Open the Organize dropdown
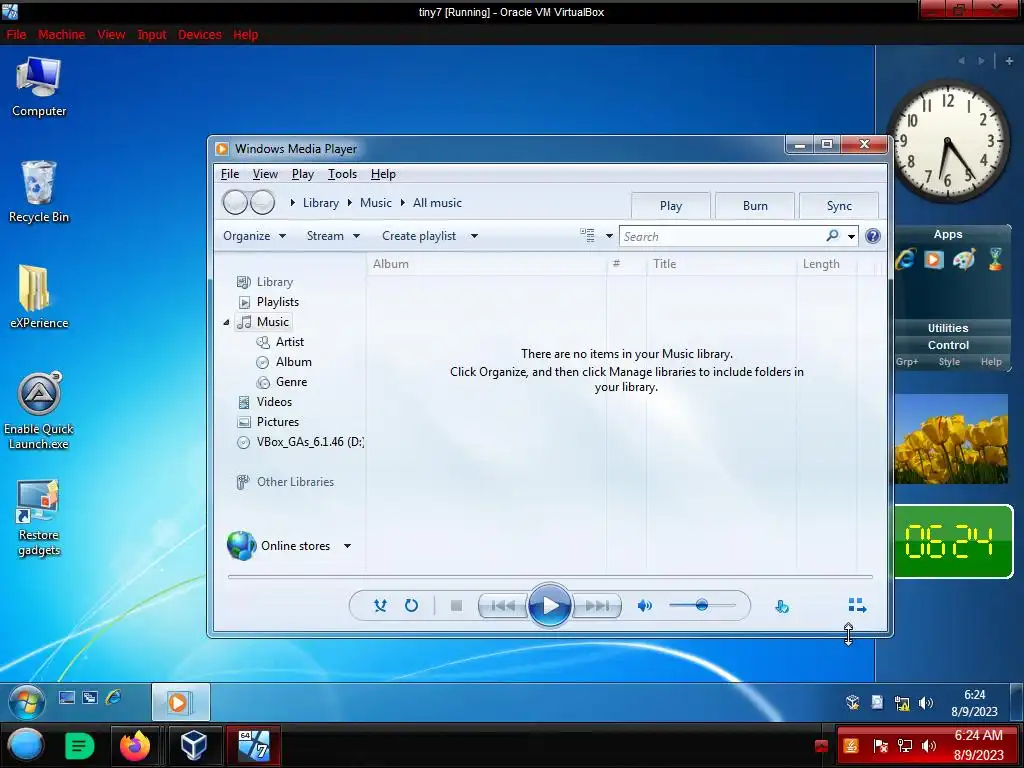Viewport: 1024px width, 768px height. pos(254,236)
